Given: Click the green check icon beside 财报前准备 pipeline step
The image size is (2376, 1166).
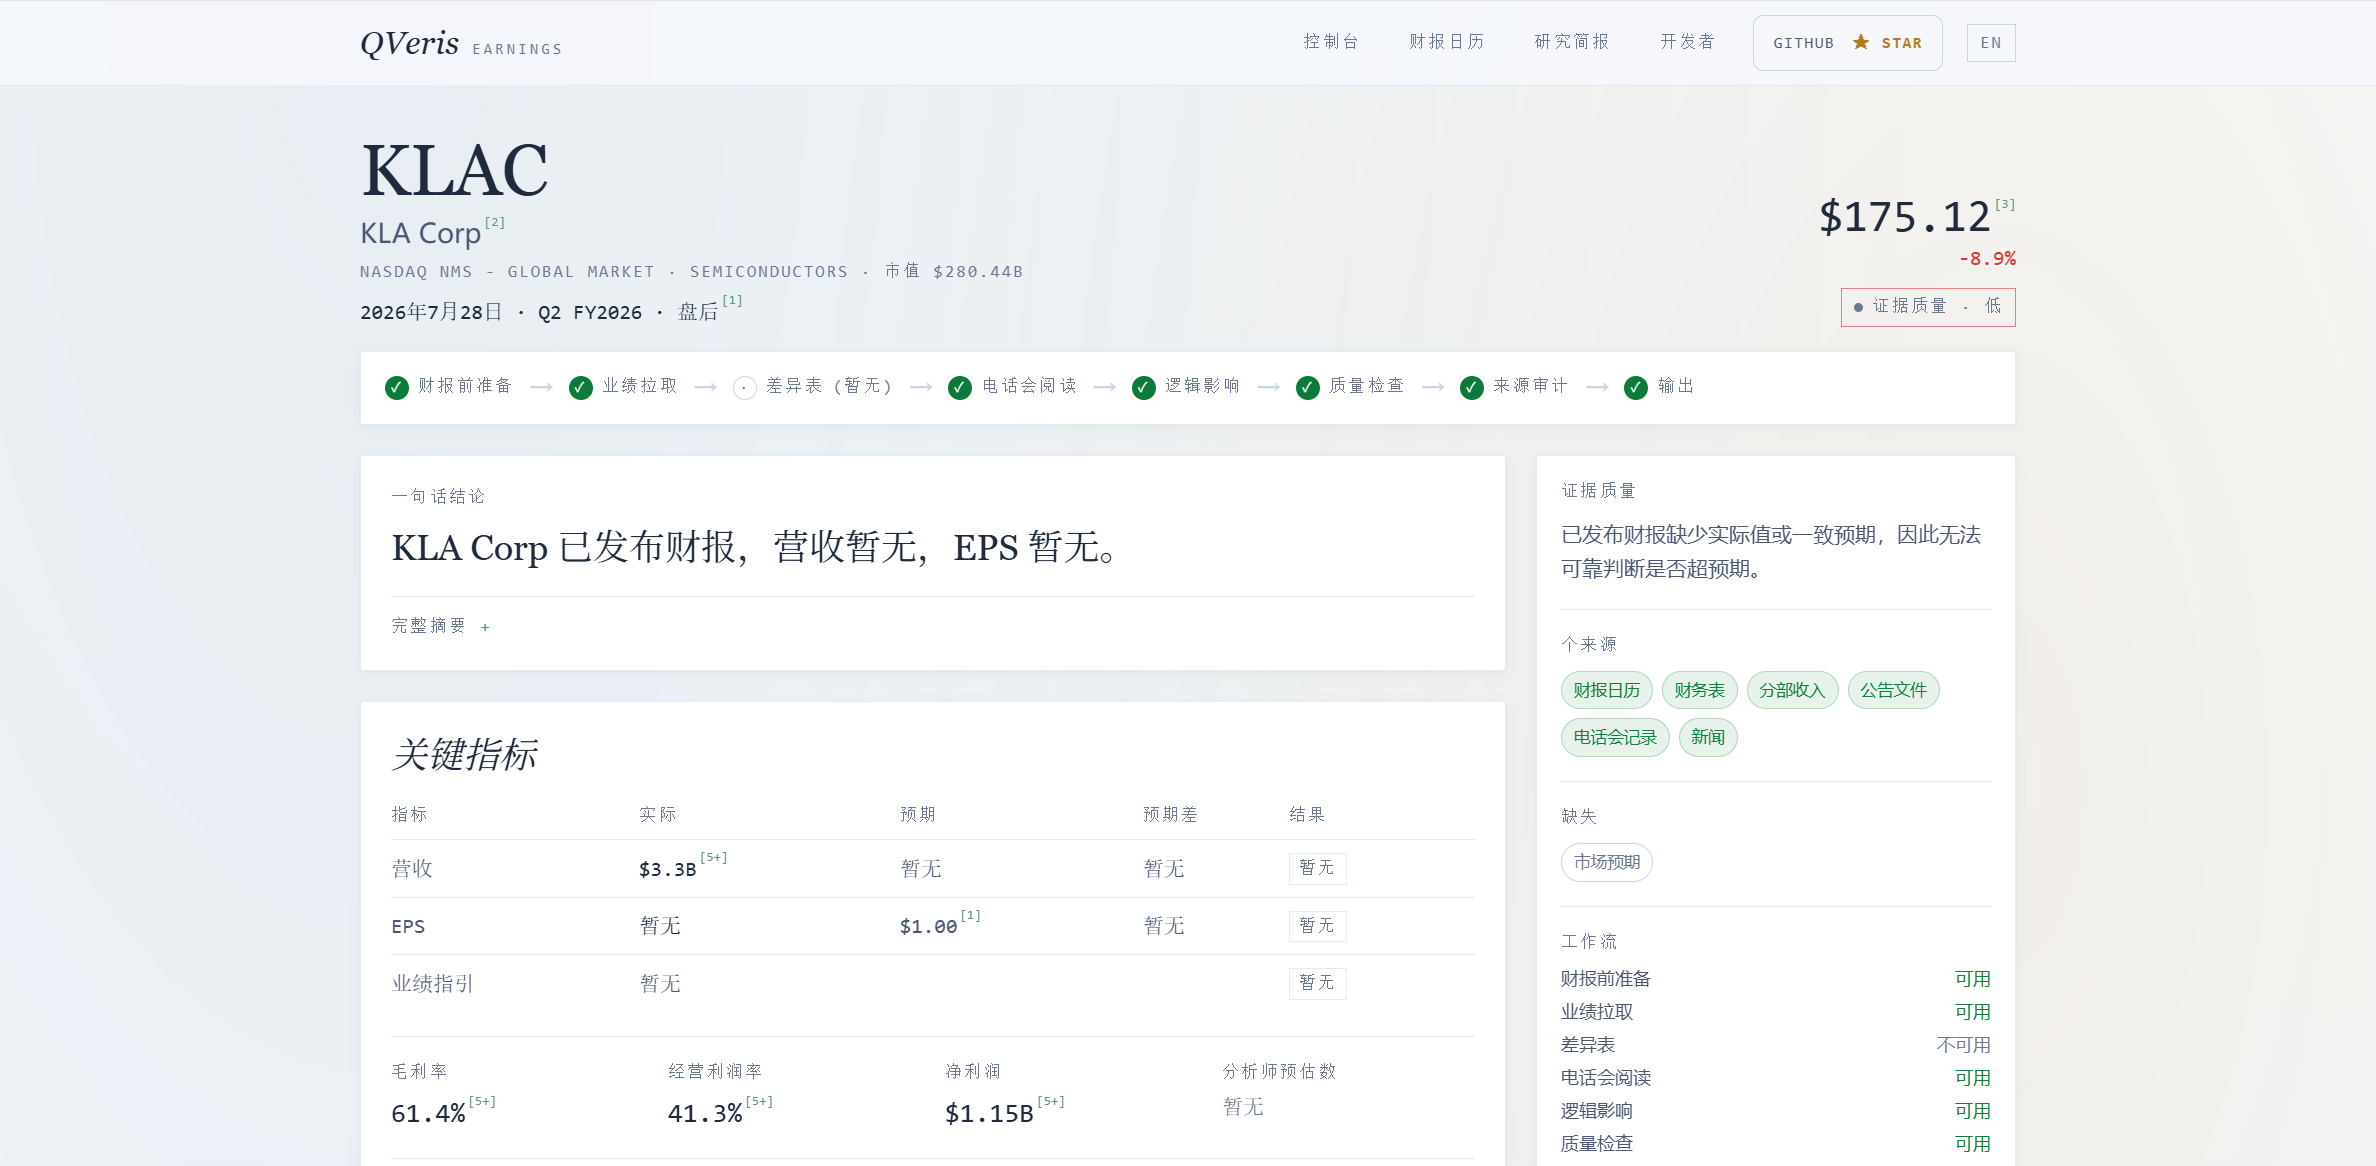Looking at the screenshot, I should tap(397, 387).
